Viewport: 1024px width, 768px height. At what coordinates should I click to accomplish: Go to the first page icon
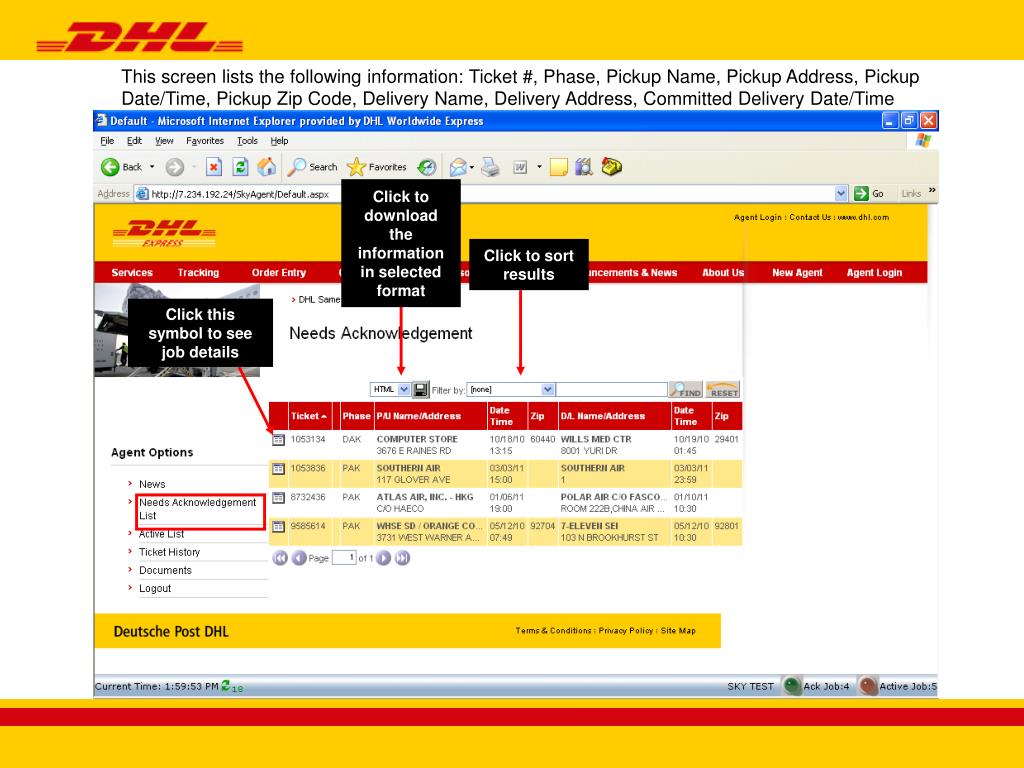(280, 558)
